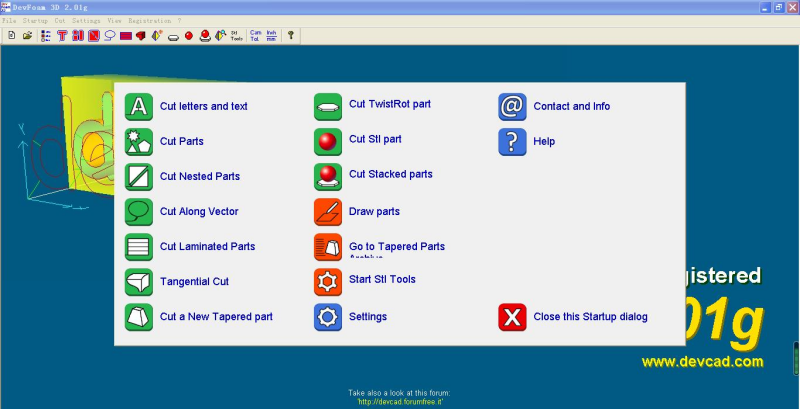Click the green shapes 'Cut Parts' icon
800x409 pixels.
point(139,142)
